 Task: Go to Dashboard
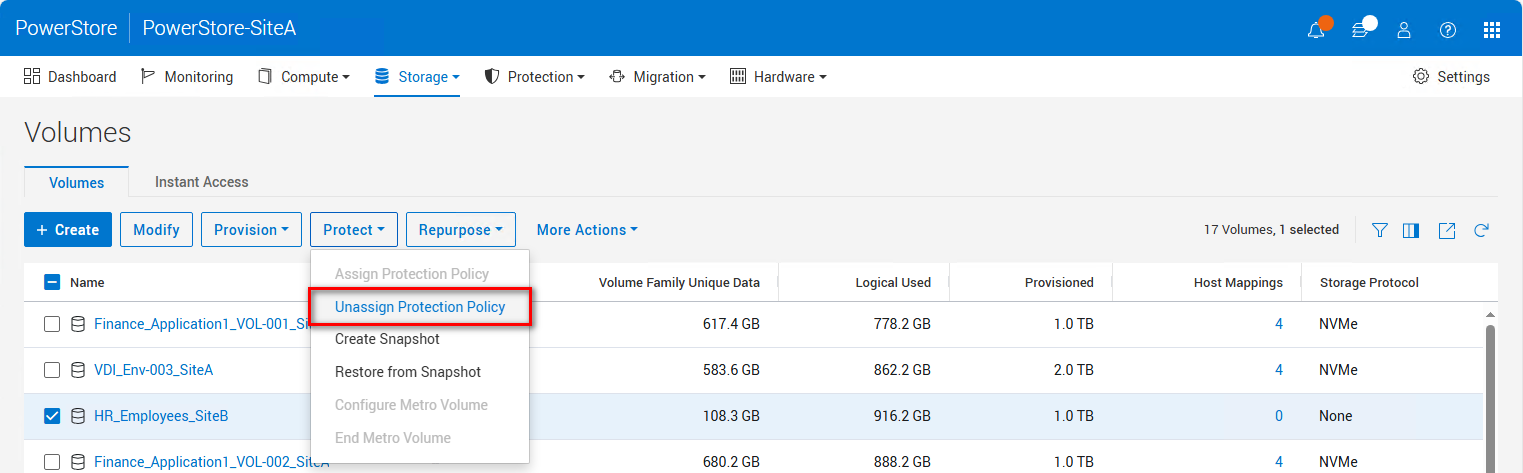pyautogui.click(x=70, y=77)
